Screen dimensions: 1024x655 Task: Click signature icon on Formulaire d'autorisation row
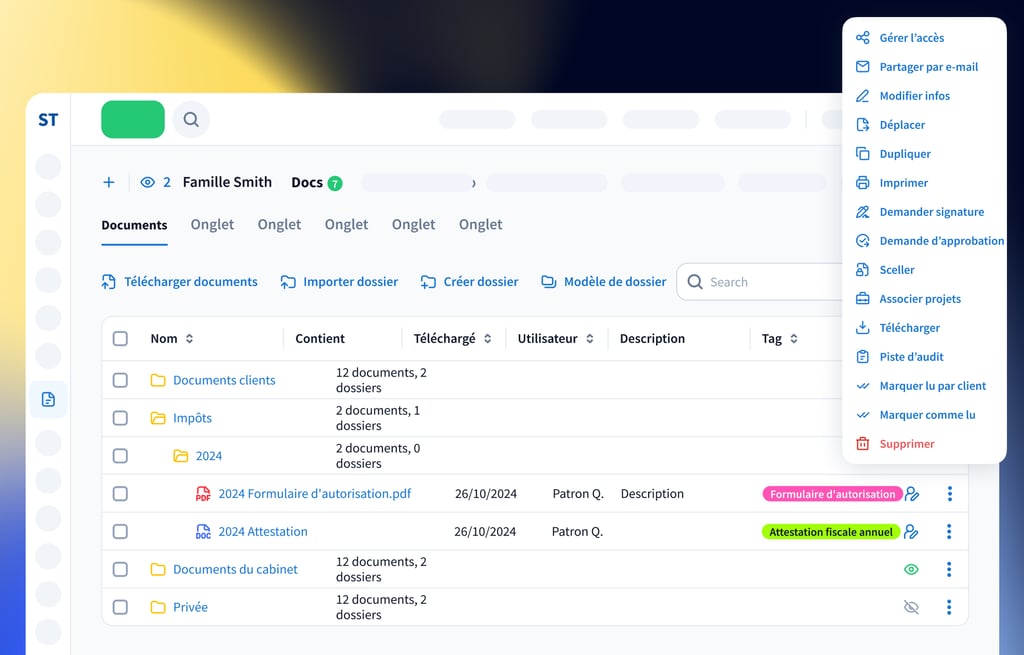click(911, 494)
